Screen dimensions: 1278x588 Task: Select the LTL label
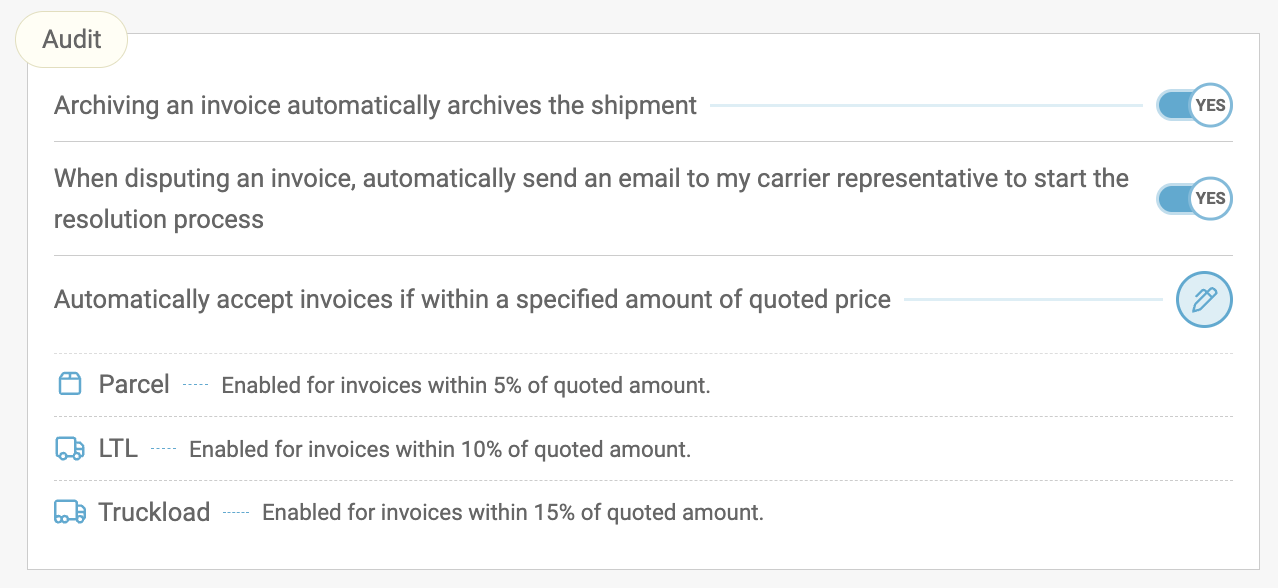pyautogui.click(x=118, y=449)
